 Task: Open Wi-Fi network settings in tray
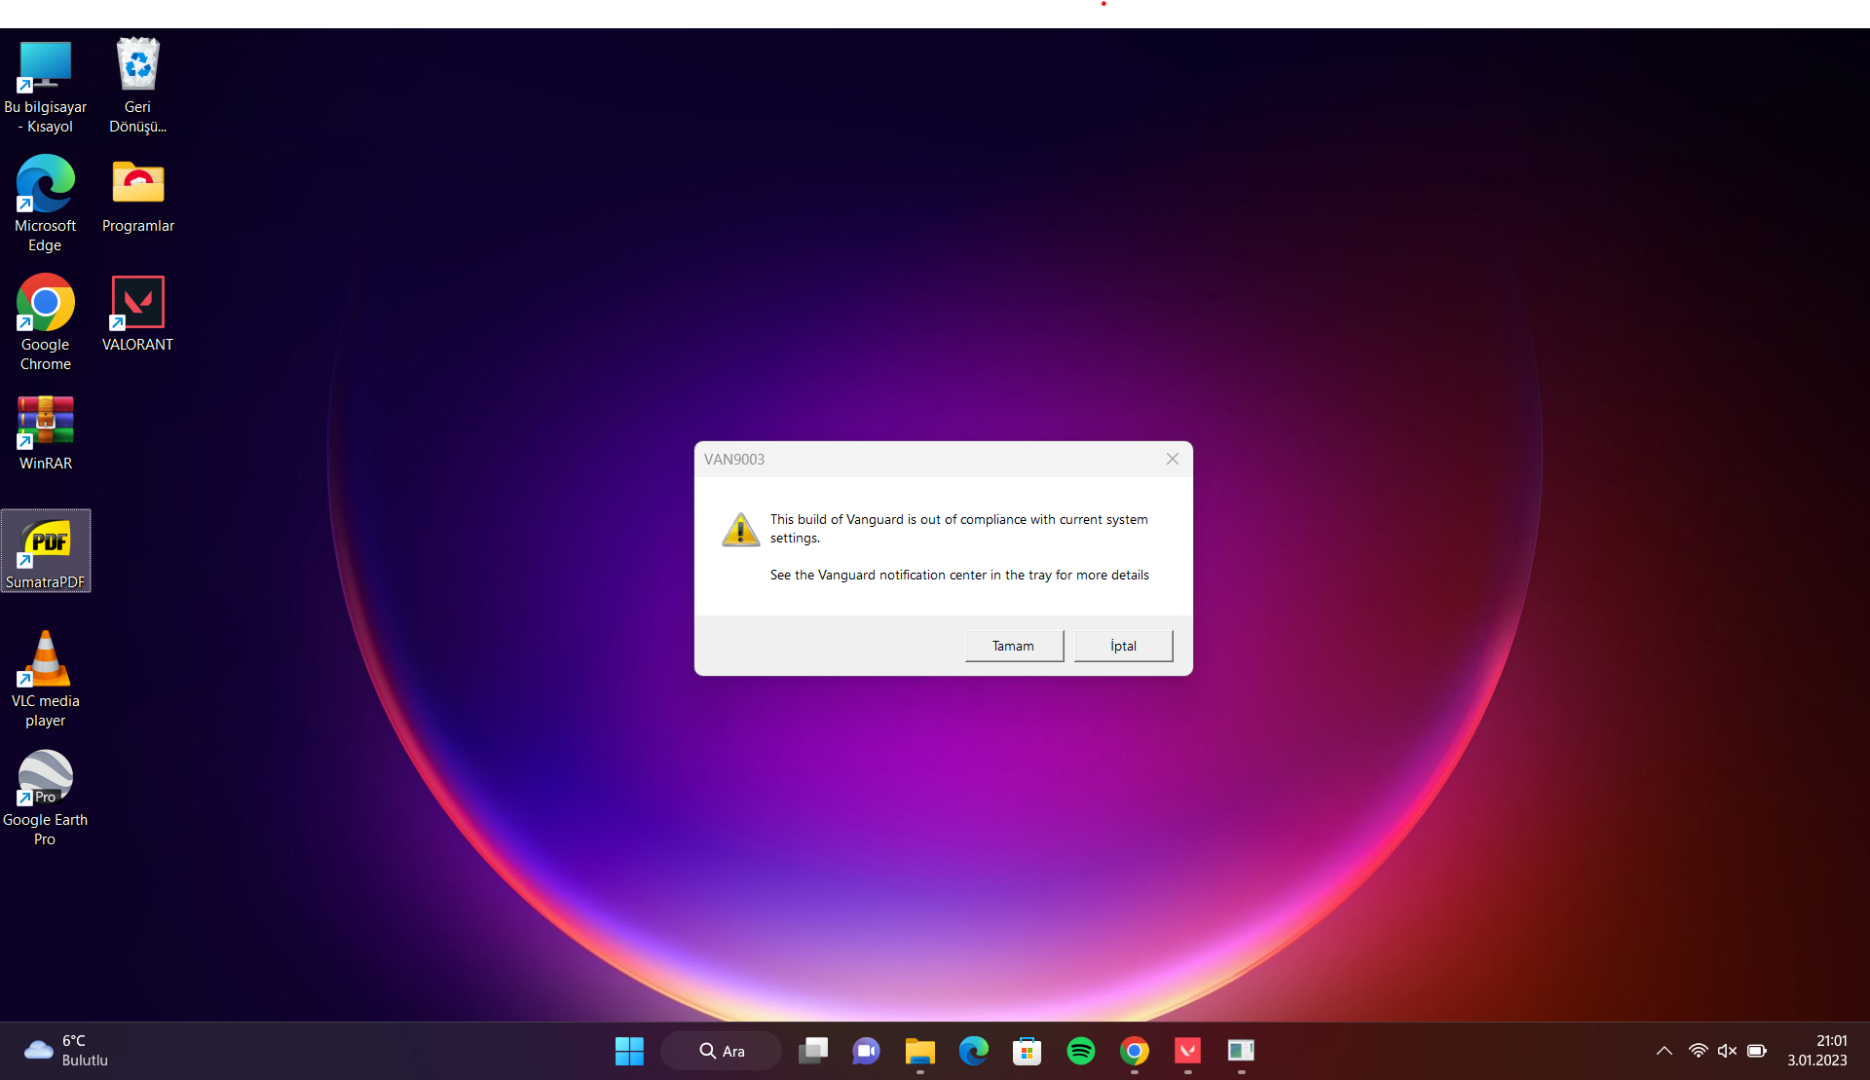pyautogui.click(x=1698, y=1051)
